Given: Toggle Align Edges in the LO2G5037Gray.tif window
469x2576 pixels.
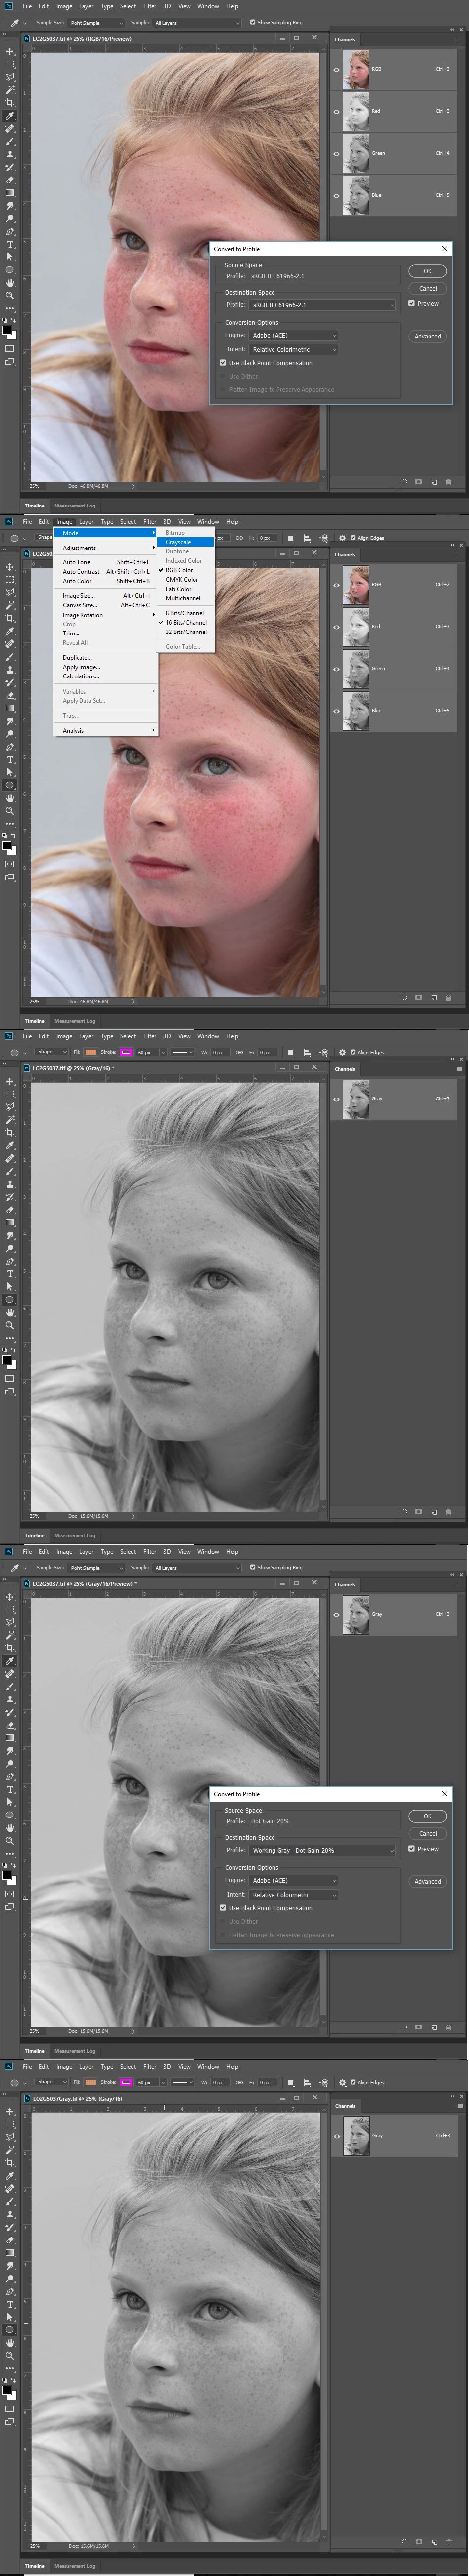Looking at the screenshot, I should tap(353, 2082).
